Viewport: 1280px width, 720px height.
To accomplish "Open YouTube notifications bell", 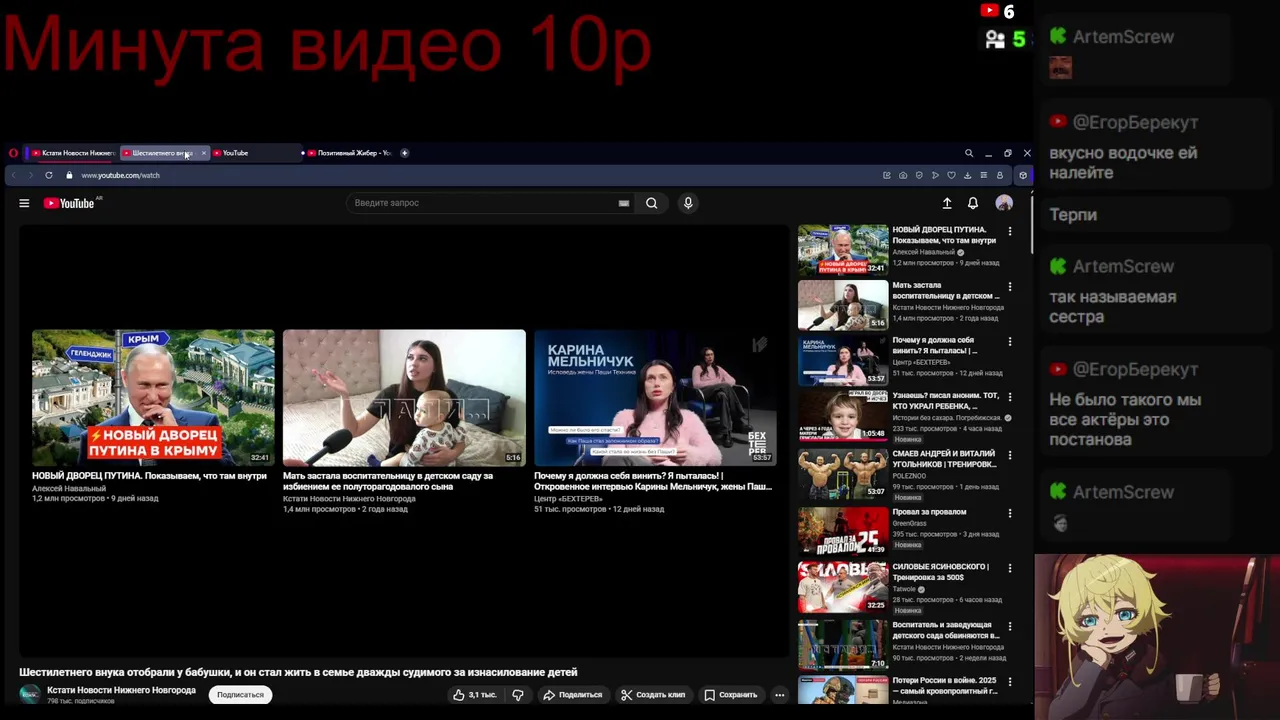I will [x=973, y=203].
